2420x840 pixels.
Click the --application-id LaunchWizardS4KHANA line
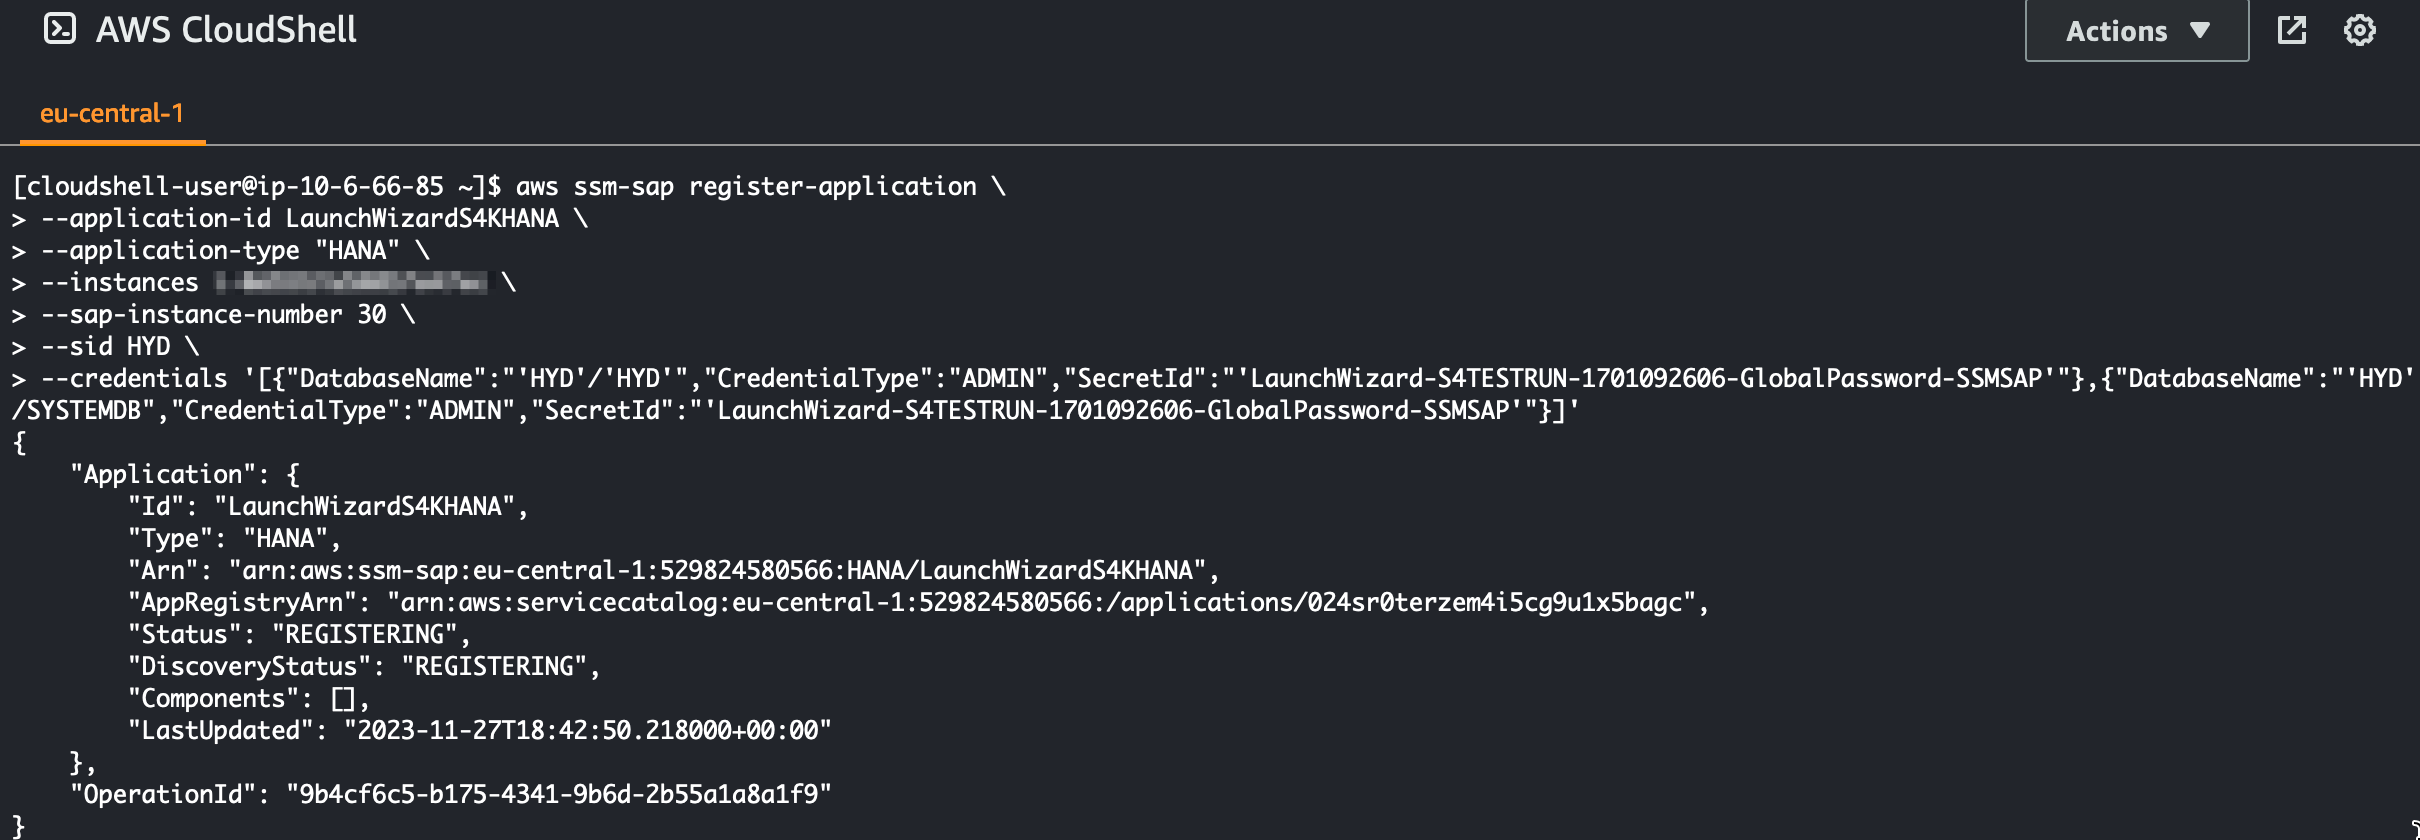tap(299, 218)
